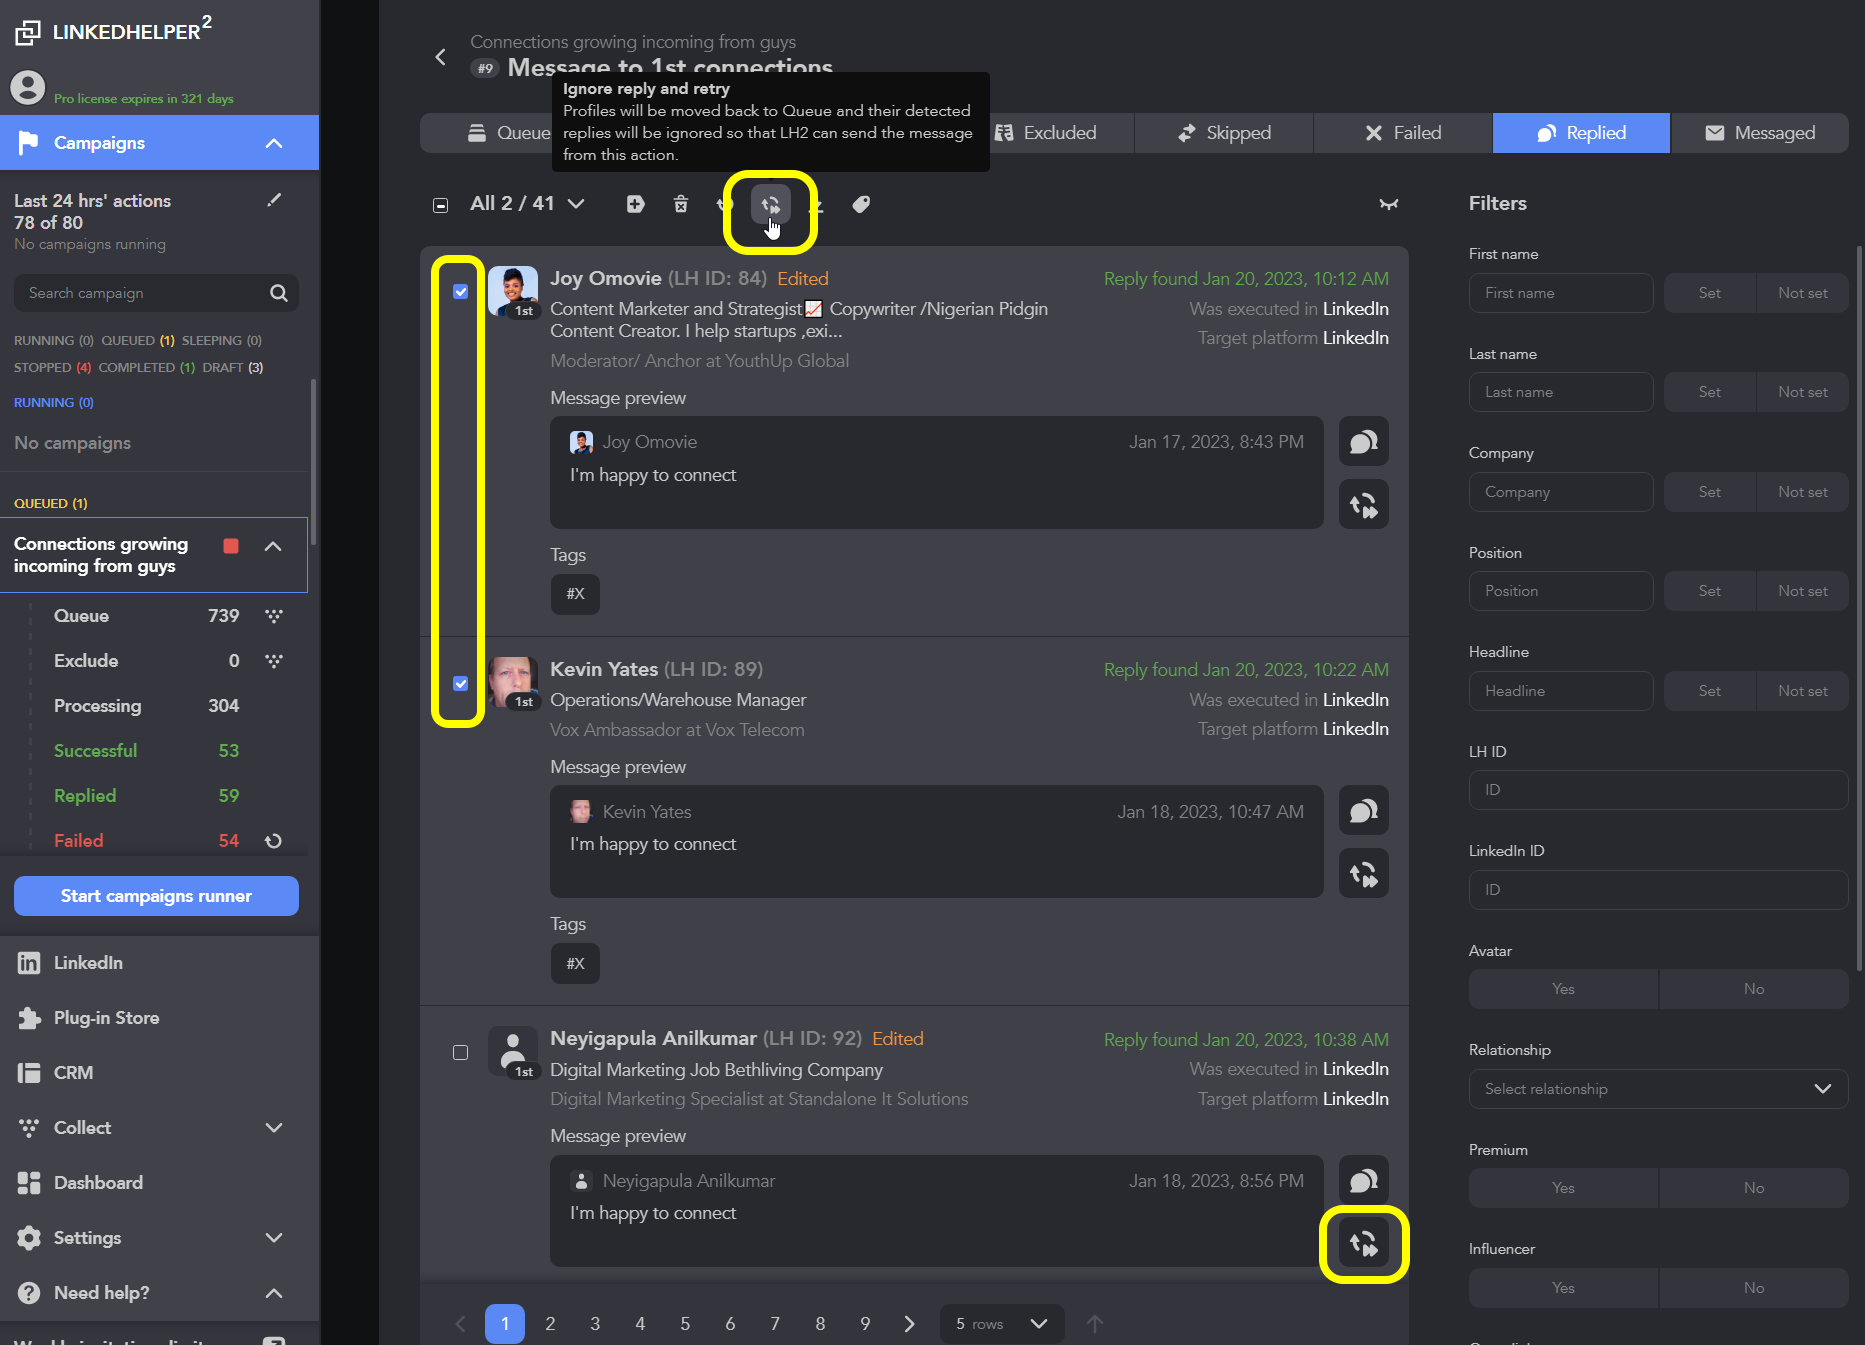Click Start campaigns runner button

coord(156,896)
